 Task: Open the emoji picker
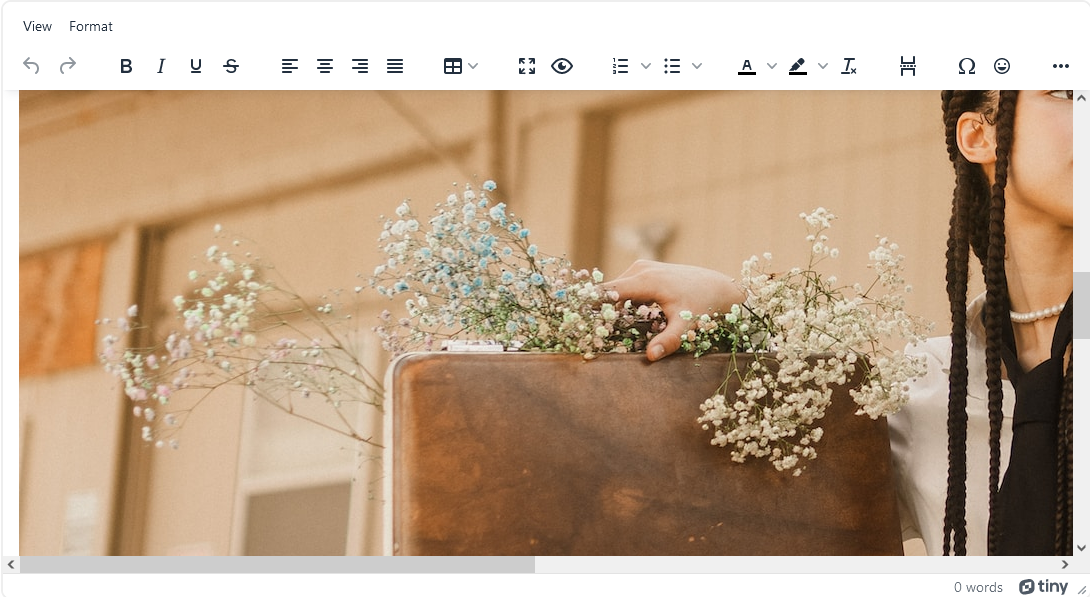[x=1002, y=66]
